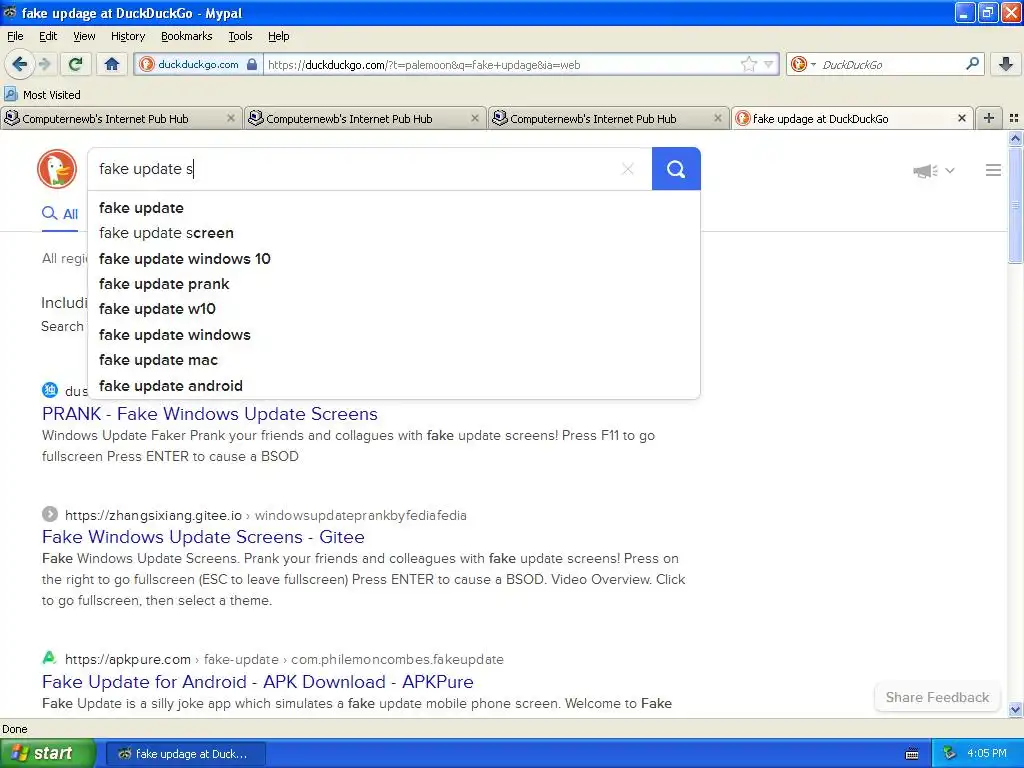The height and width of the screenshot is (768, 1024).
Task: Open the URL history dropdown arrow
Action: coord(769,64)
